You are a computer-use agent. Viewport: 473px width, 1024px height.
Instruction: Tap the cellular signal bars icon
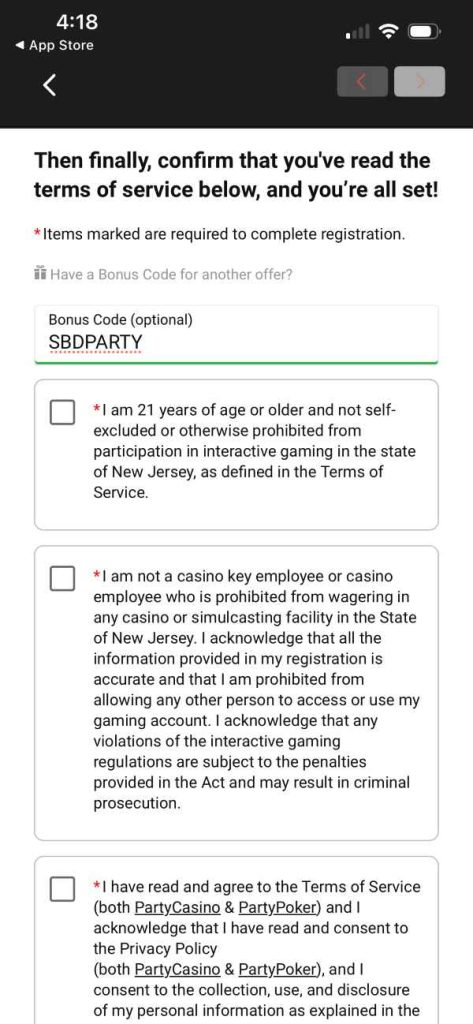[x=358, y=31]
